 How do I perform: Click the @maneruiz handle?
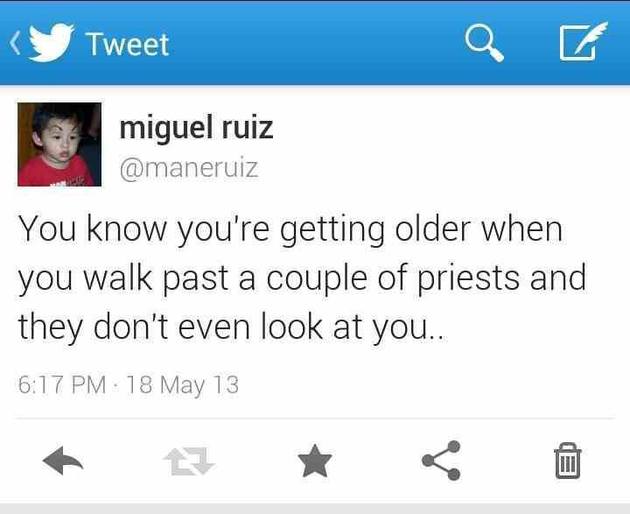[x=189, y=168]
